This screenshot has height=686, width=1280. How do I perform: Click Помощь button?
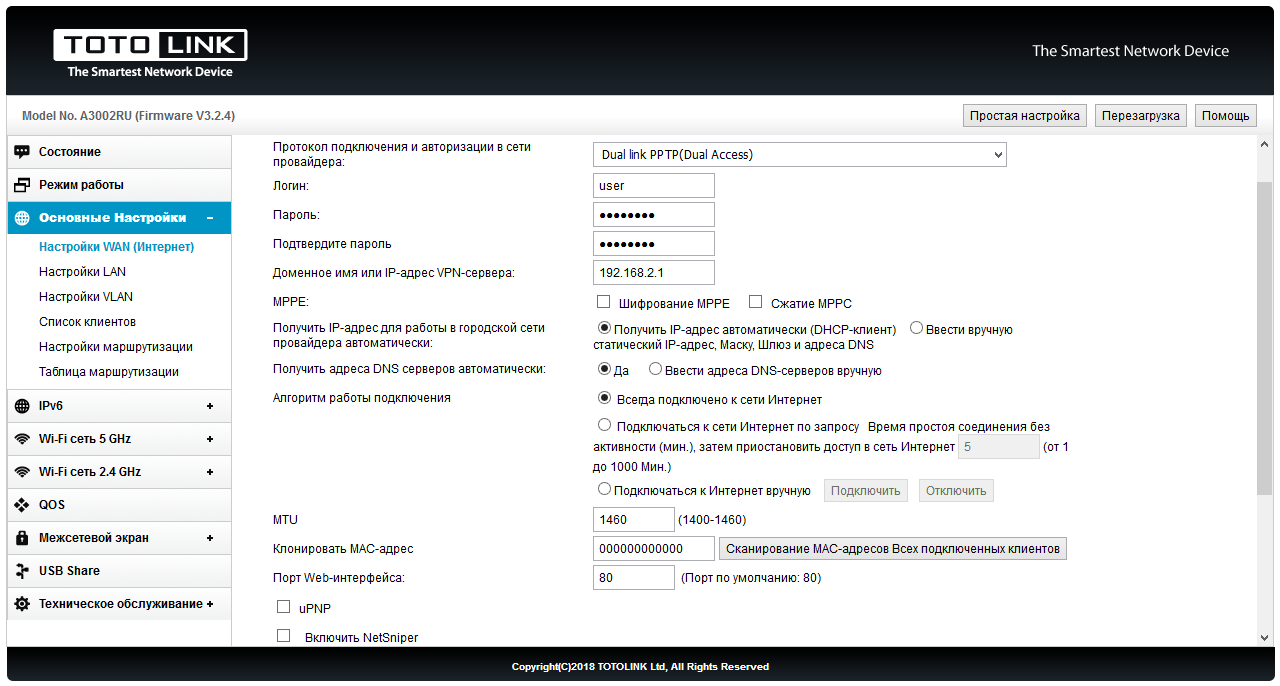coord(1226,116)
